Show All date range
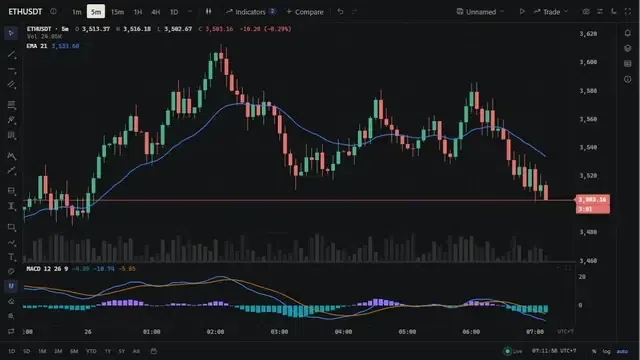 136,351
